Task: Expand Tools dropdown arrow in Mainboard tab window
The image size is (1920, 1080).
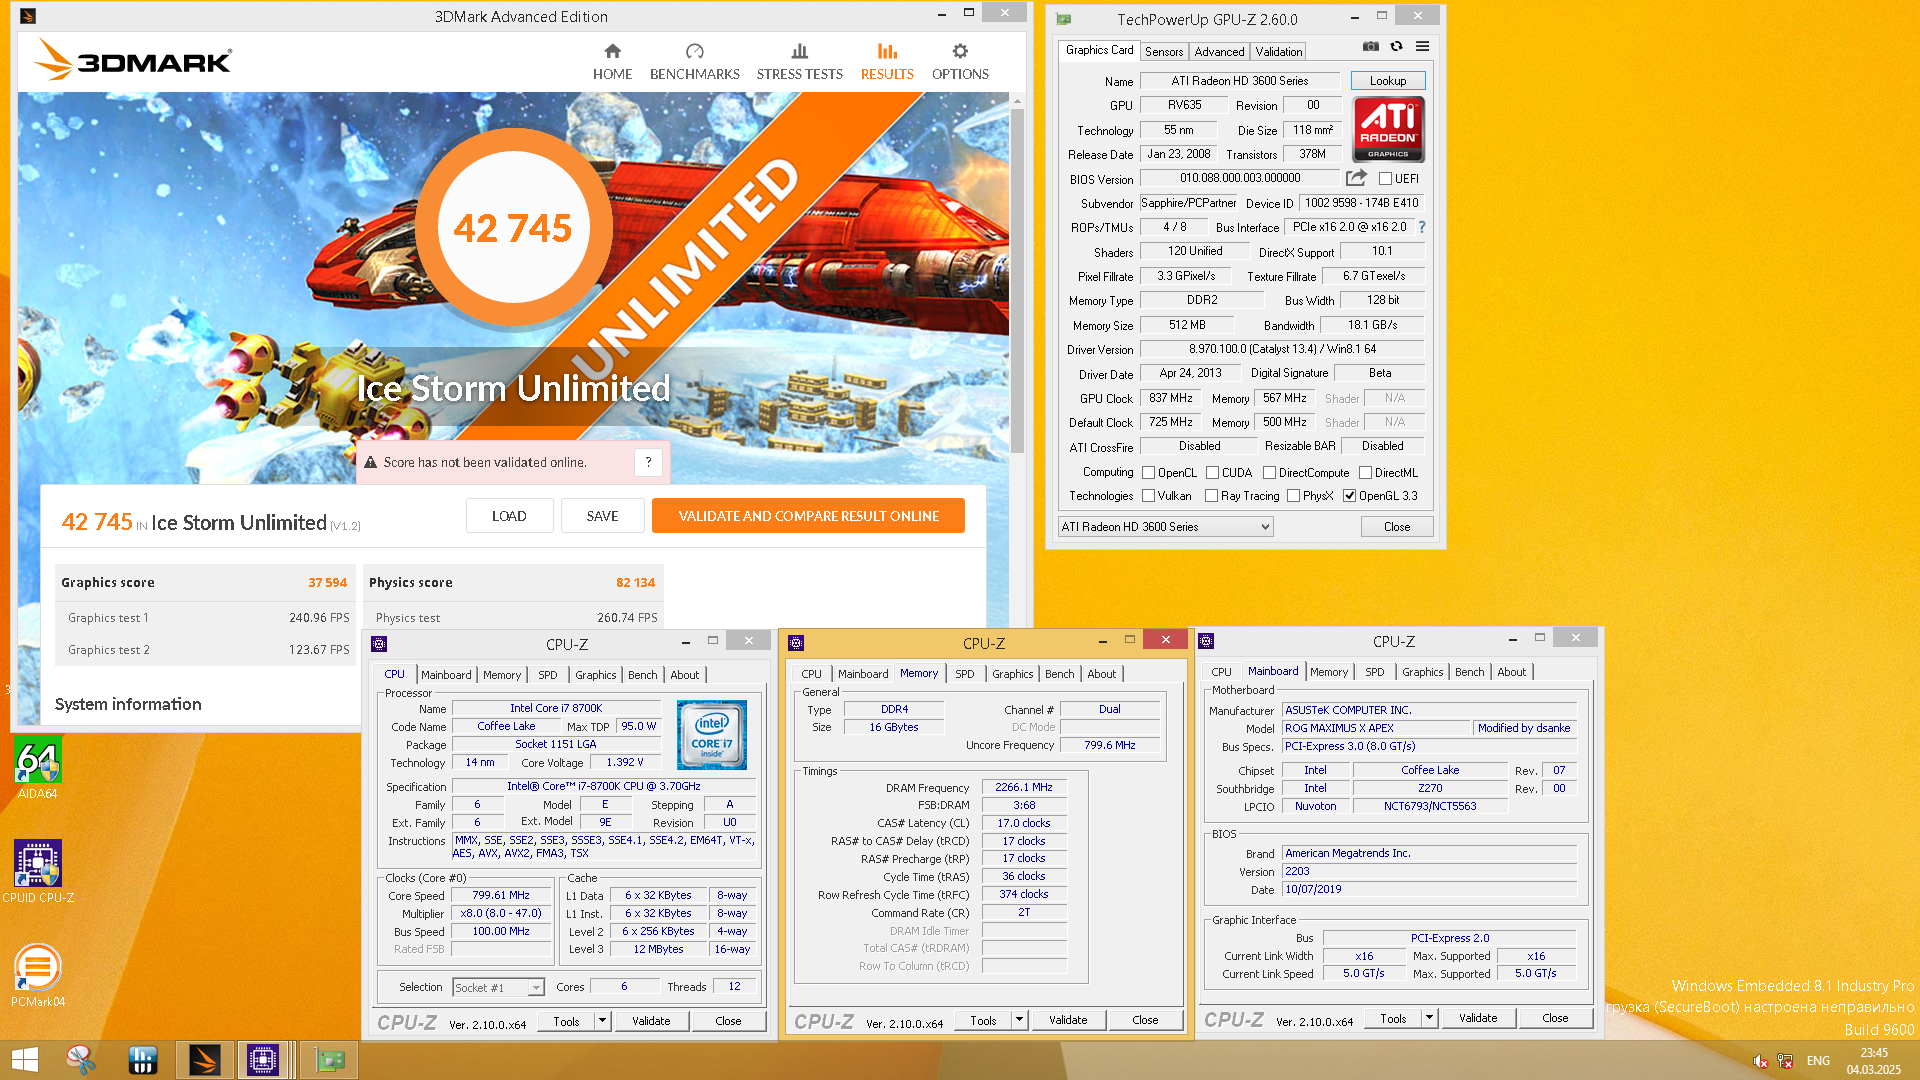Action: coord(1429,1018)
